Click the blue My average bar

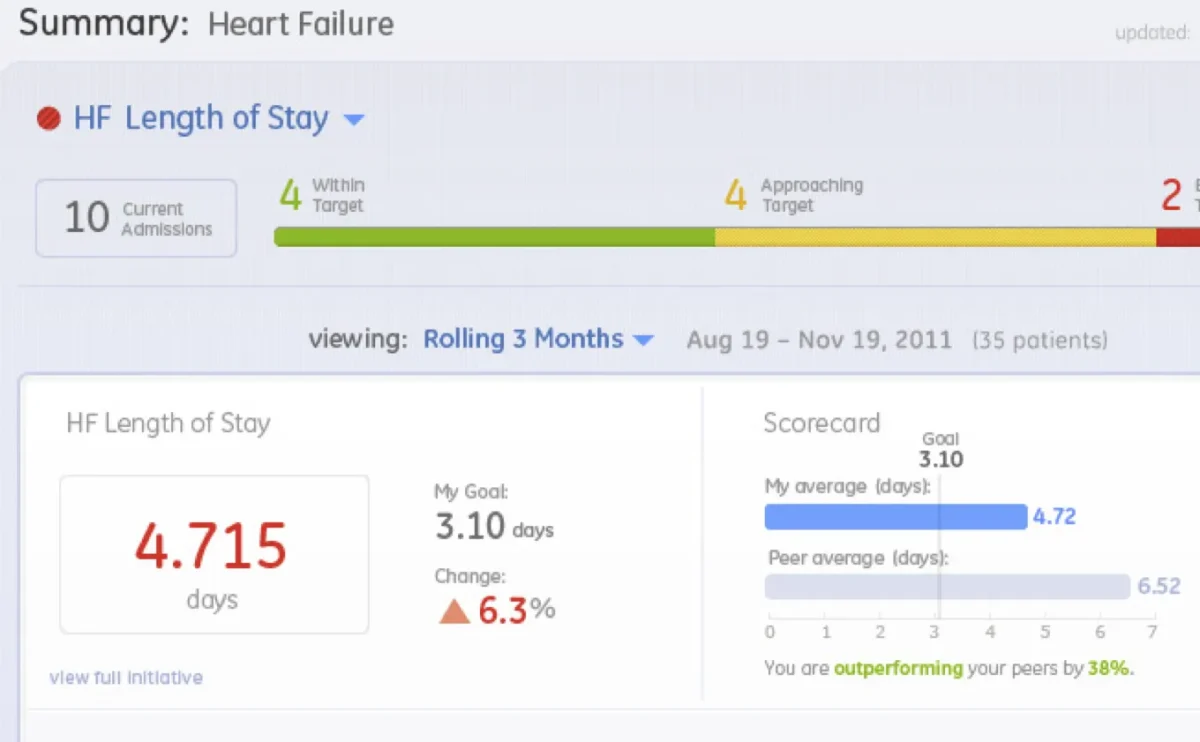click(895, 517)
